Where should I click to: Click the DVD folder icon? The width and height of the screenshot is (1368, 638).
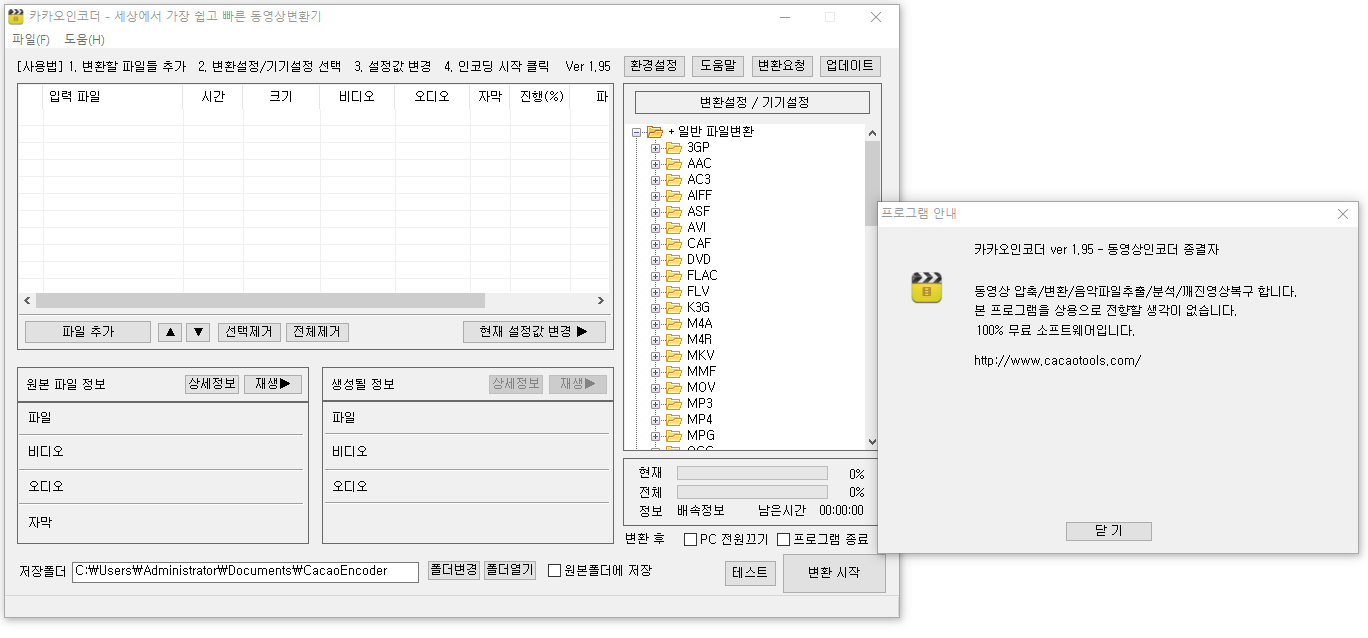673,260
